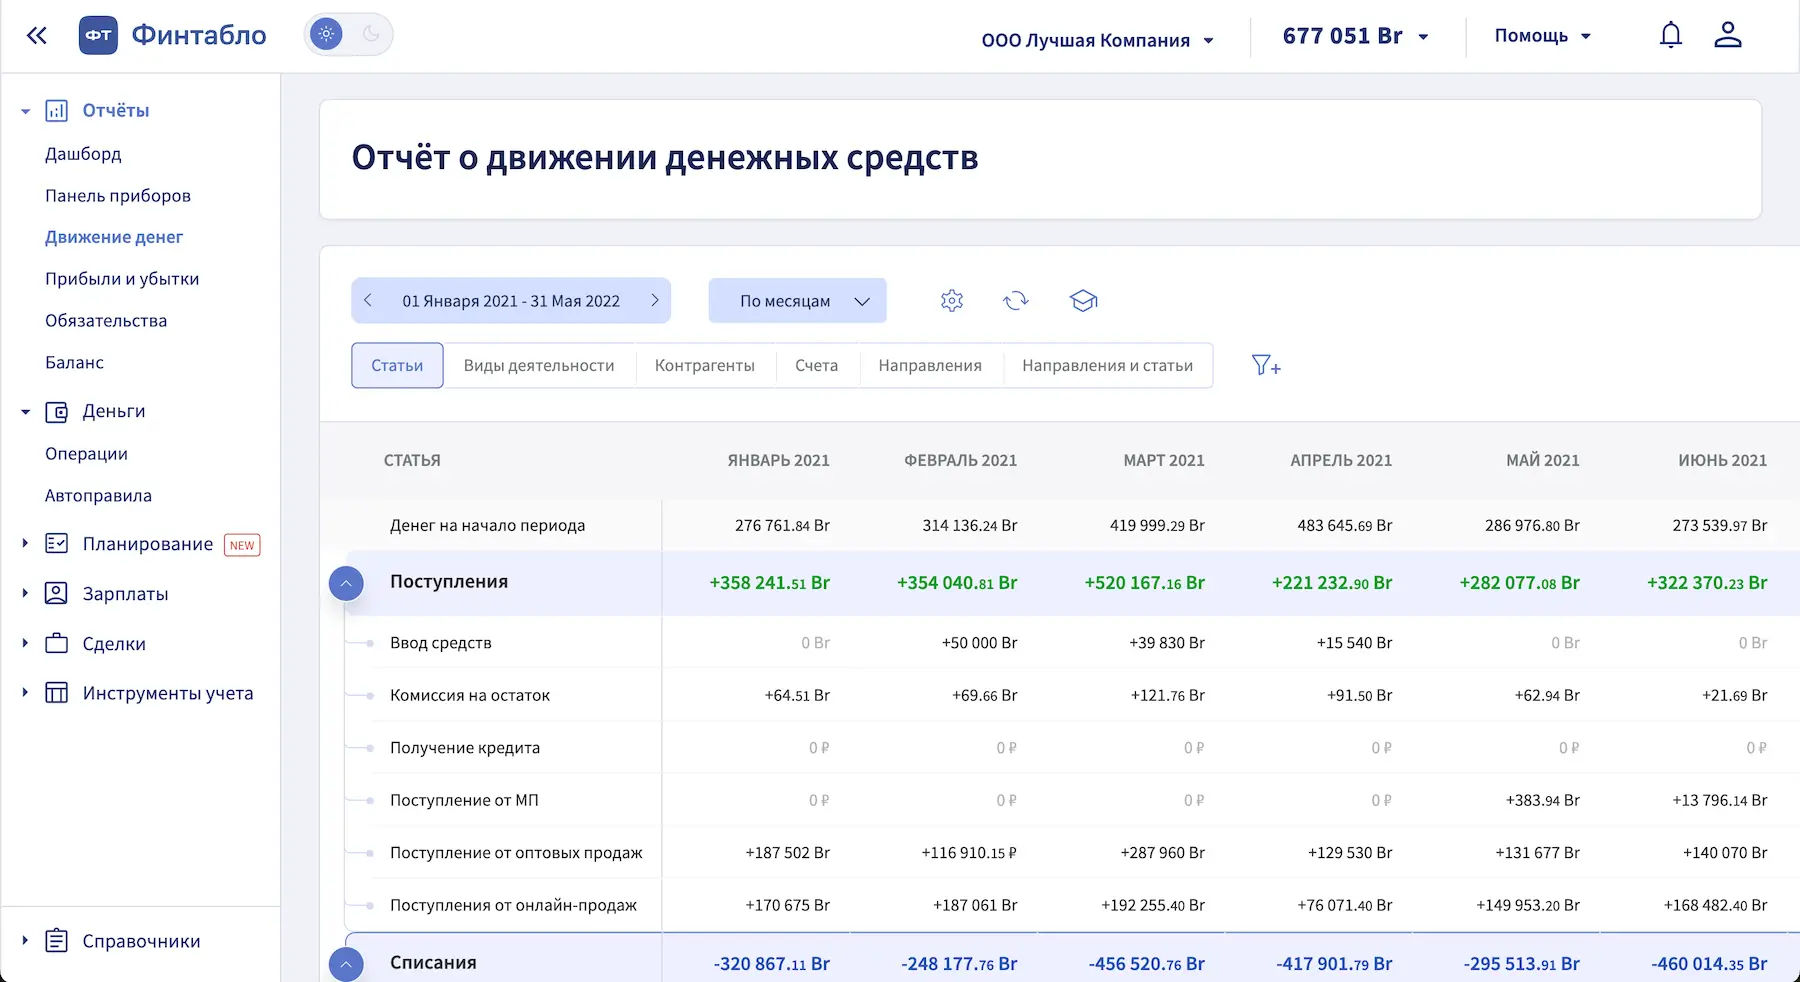The image size is (1800, 982).
Task: Click the NEW badge next to Планирование
Action: 242,545
